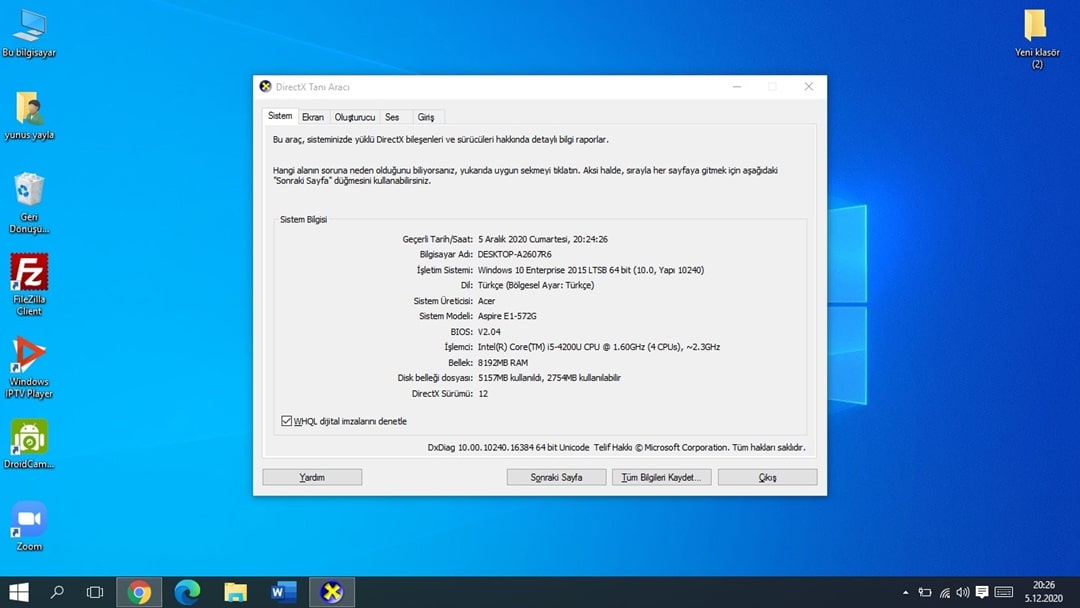Image resolution: width=1080 pixels, height=608 pixels.
Task: Select the Sistem tab
Action: point(280,116)
